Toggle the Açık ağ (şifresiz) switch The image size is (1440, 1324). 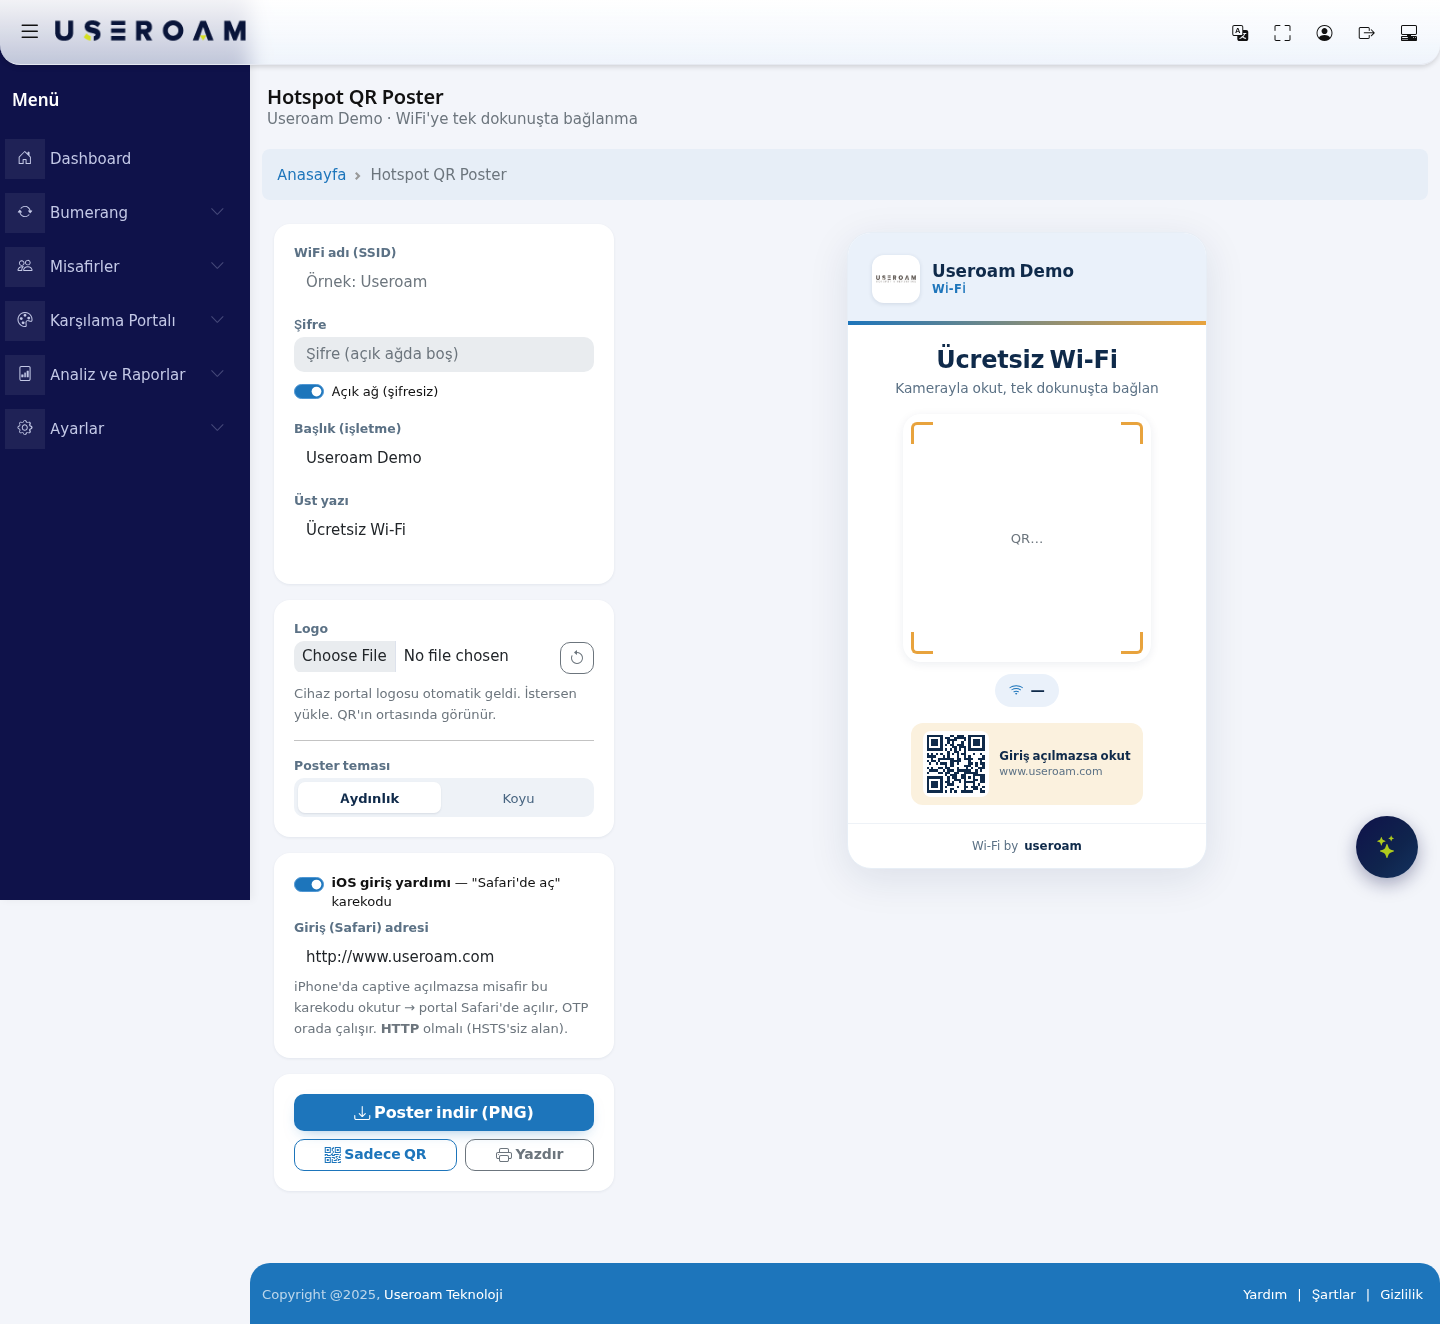(x=309, y=391)
